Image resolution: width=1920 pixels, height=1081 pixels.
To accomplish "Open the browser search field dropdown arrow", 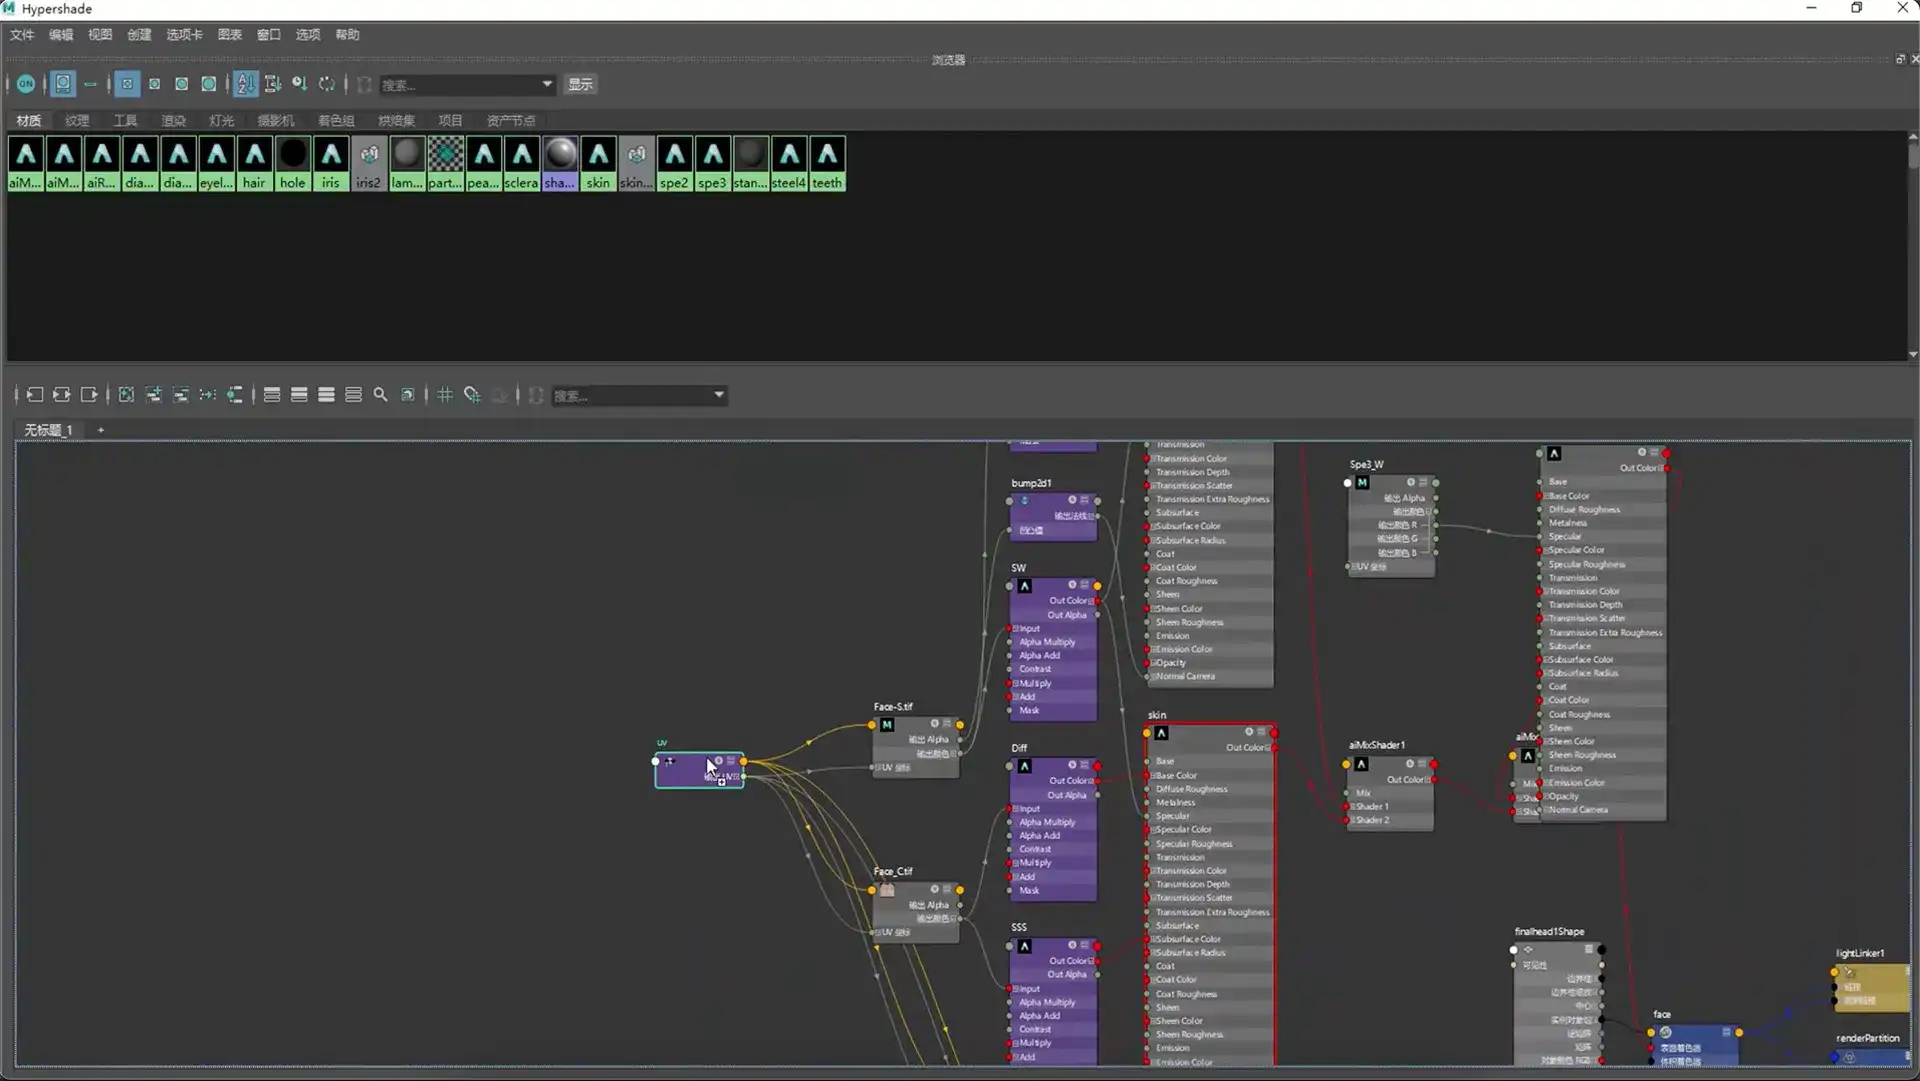I will point(547,84).
